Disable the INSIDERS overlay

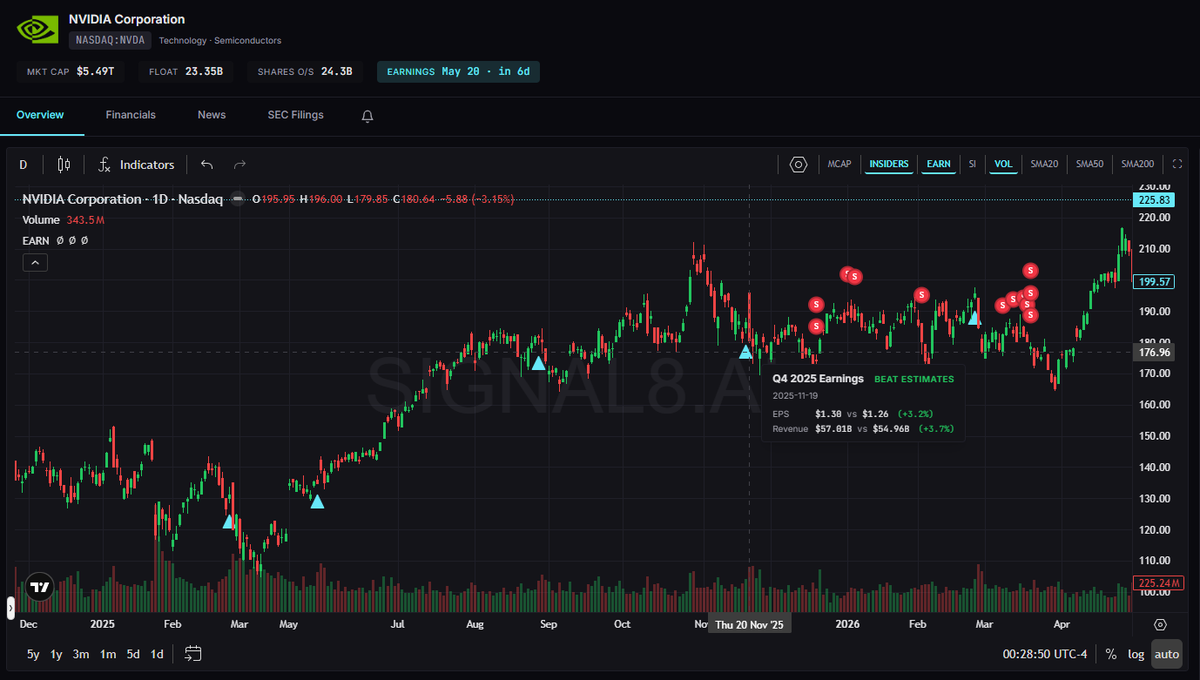click(889, 164)
